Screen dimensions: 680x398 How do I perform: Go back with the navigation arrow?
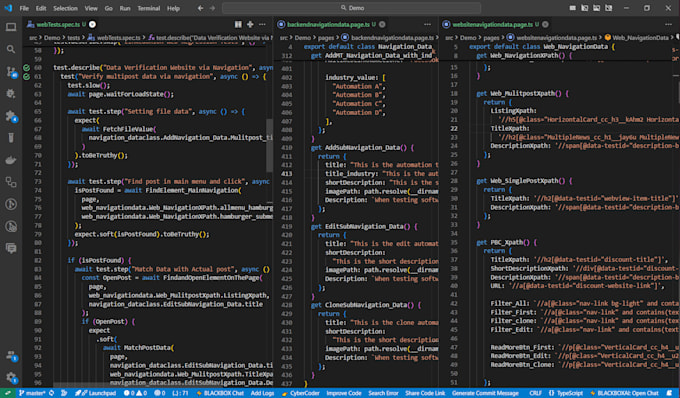coord(200,8)
